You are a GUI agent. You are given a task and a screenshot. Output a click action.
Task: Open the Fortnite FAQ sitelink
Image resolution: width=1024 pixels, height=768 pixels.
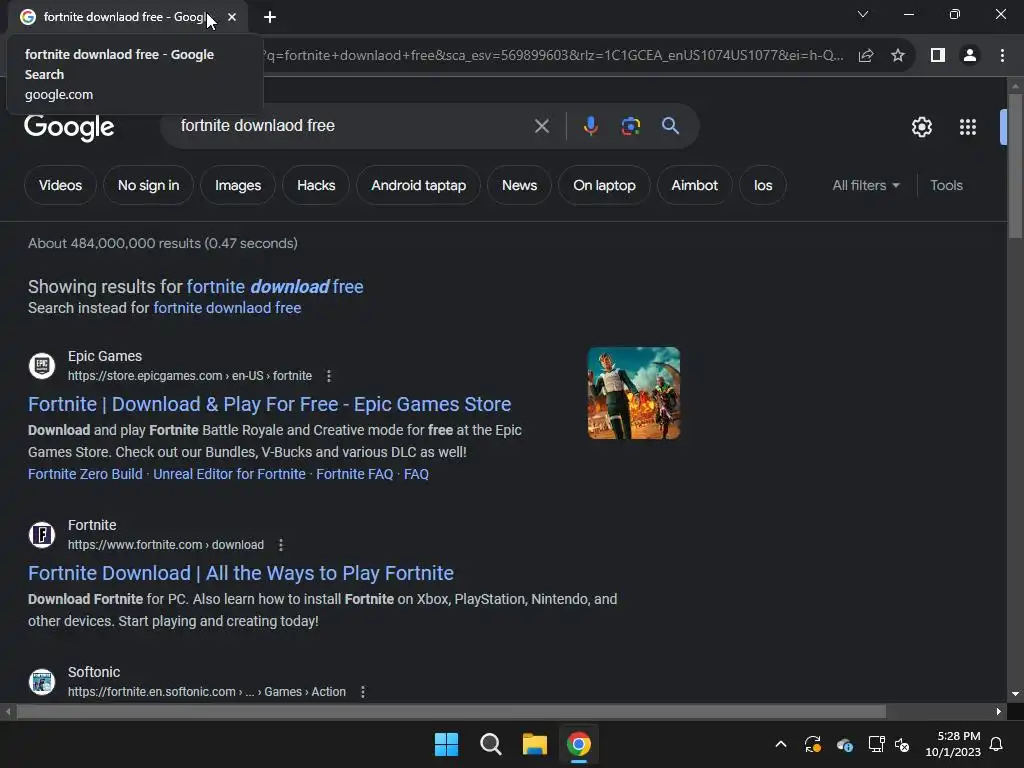click(355, 474)
